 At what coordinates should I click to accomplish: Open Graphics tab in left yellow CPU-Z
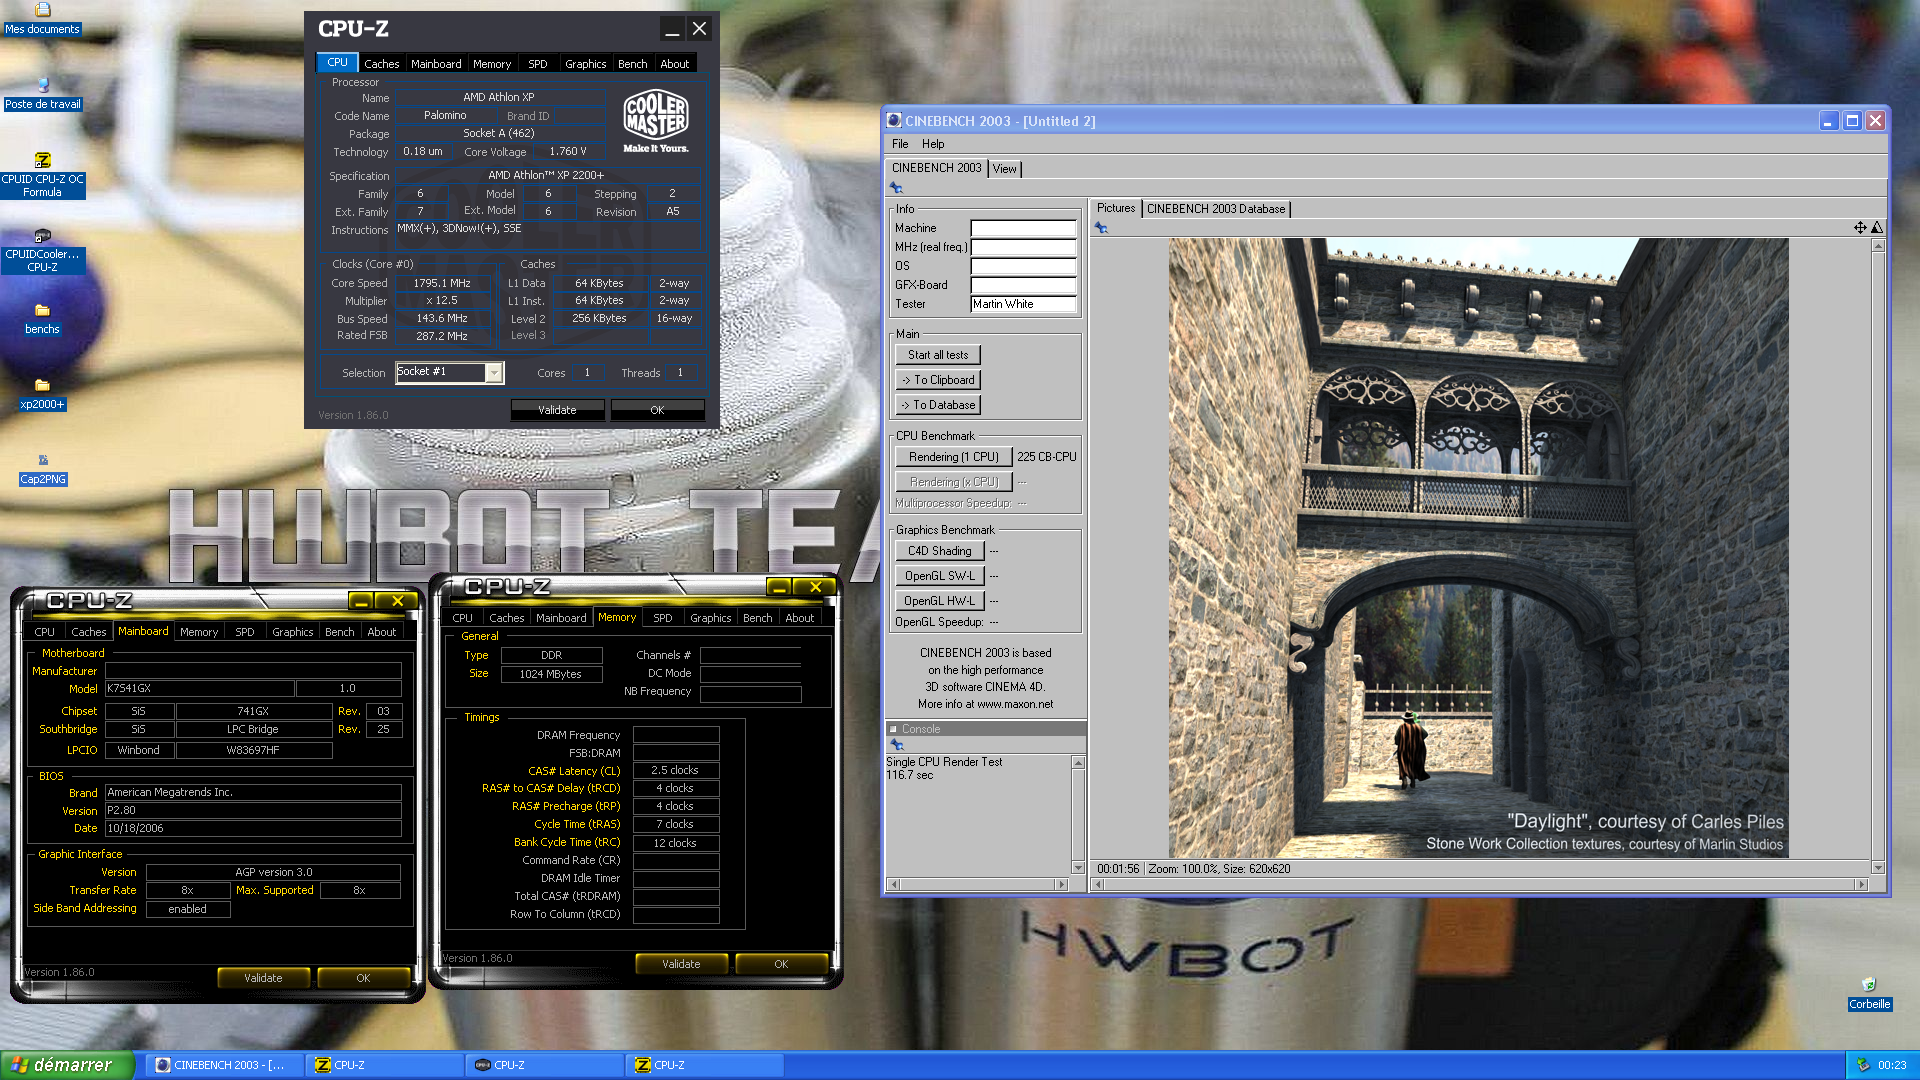[x=292, y=632]
